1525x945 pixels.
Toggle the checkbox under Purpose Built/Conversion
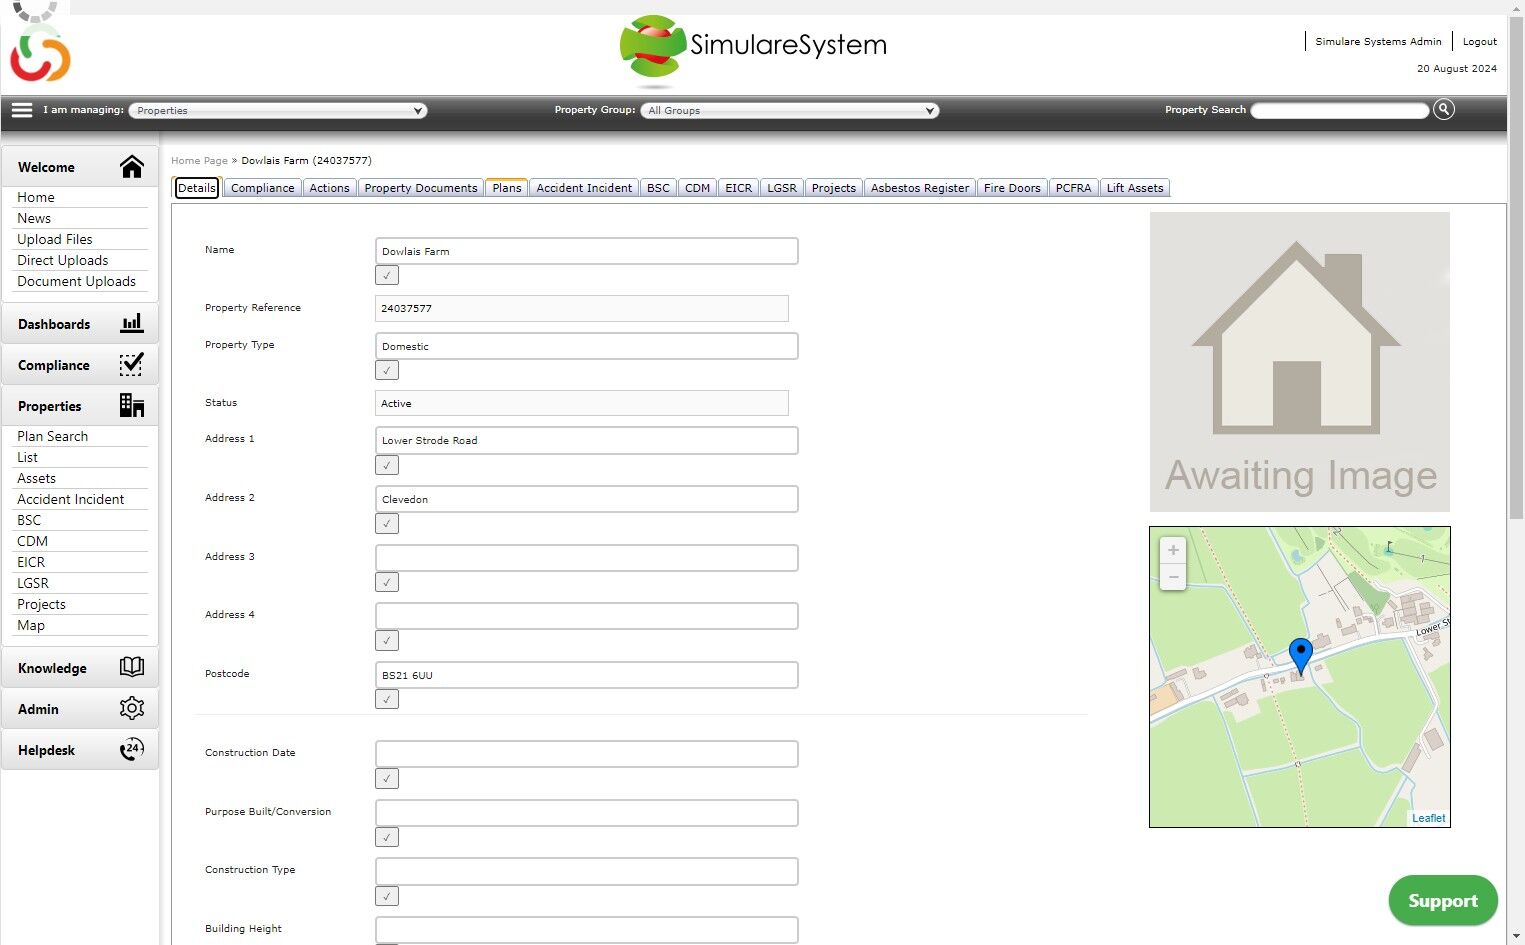point(387,837)
